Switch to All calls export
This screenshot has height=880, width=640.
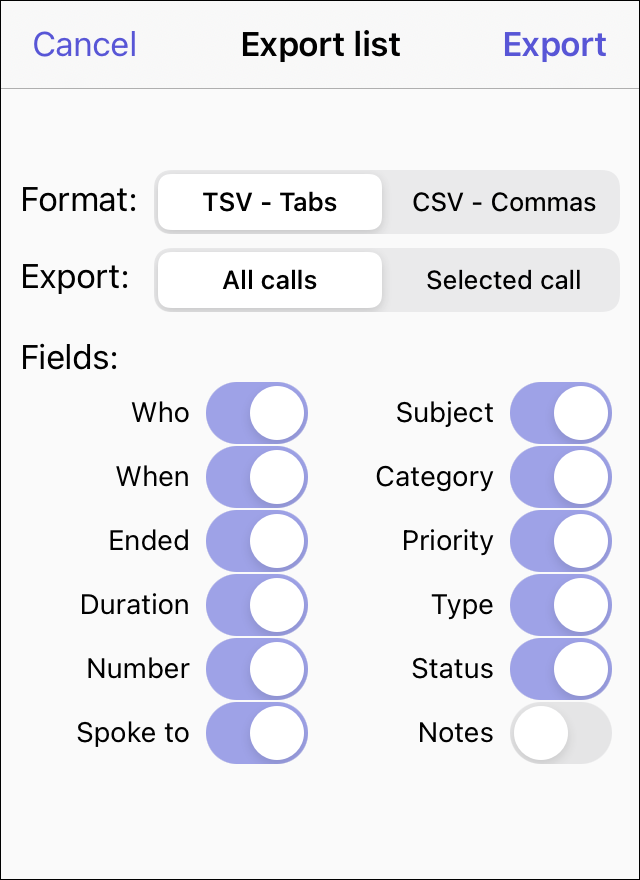[x=270, y=280]
